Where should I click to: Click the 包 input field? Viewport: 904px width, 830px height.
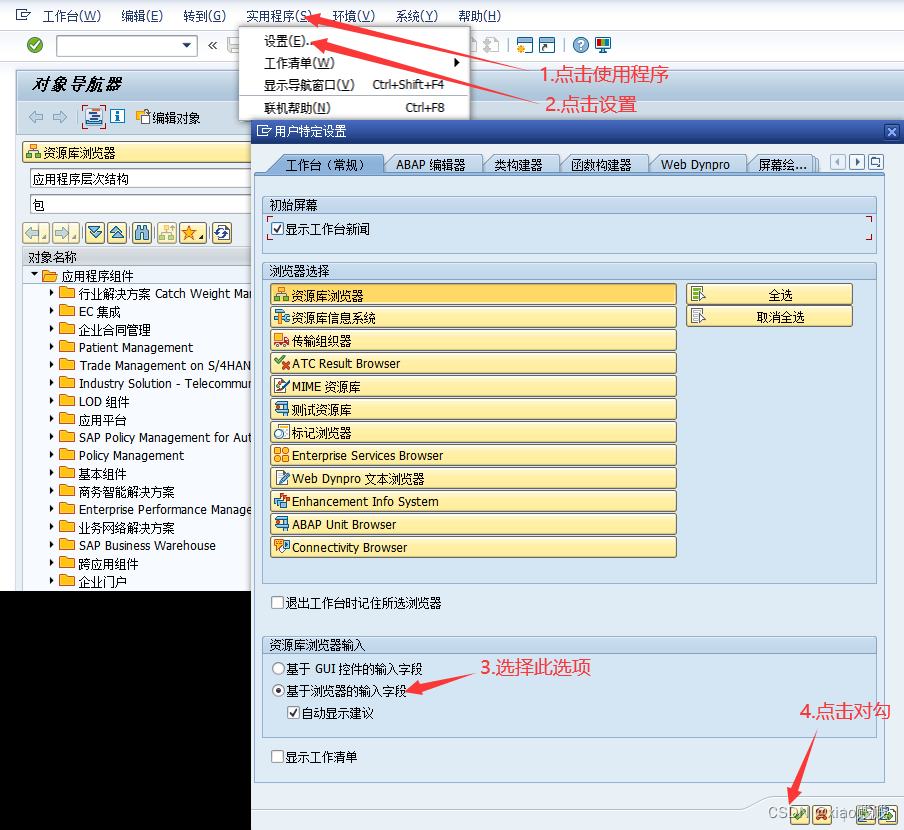pos(141,205)
